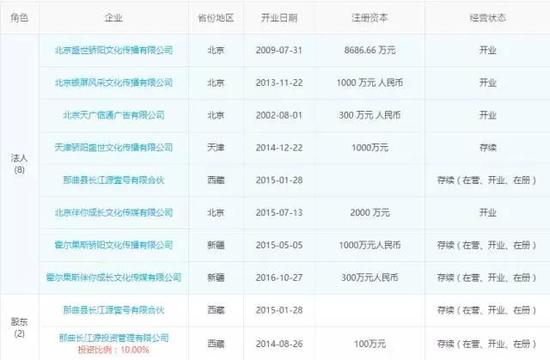Select capital value 100万元
Viewport: 550px width, 360px height.
[370, 344]
